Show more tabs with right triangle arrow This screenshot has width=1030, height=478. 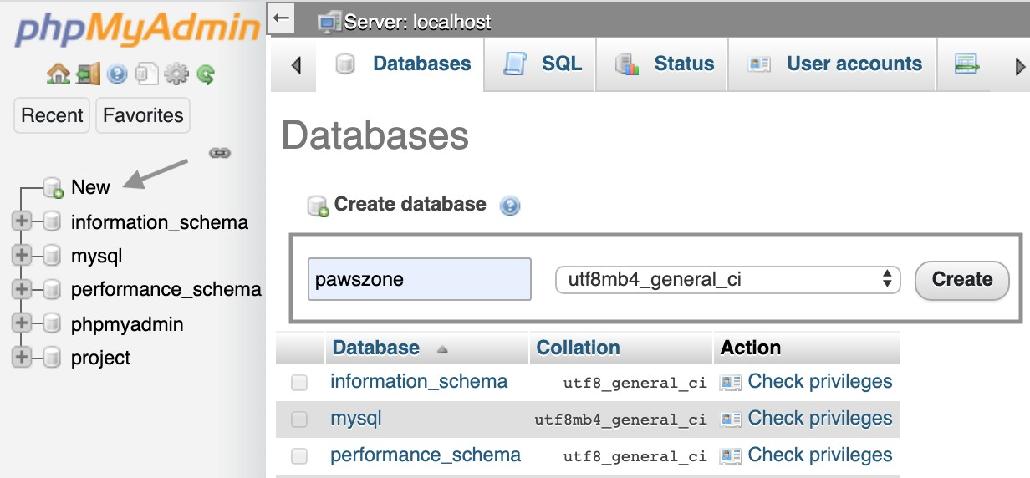pos(1020,66)
